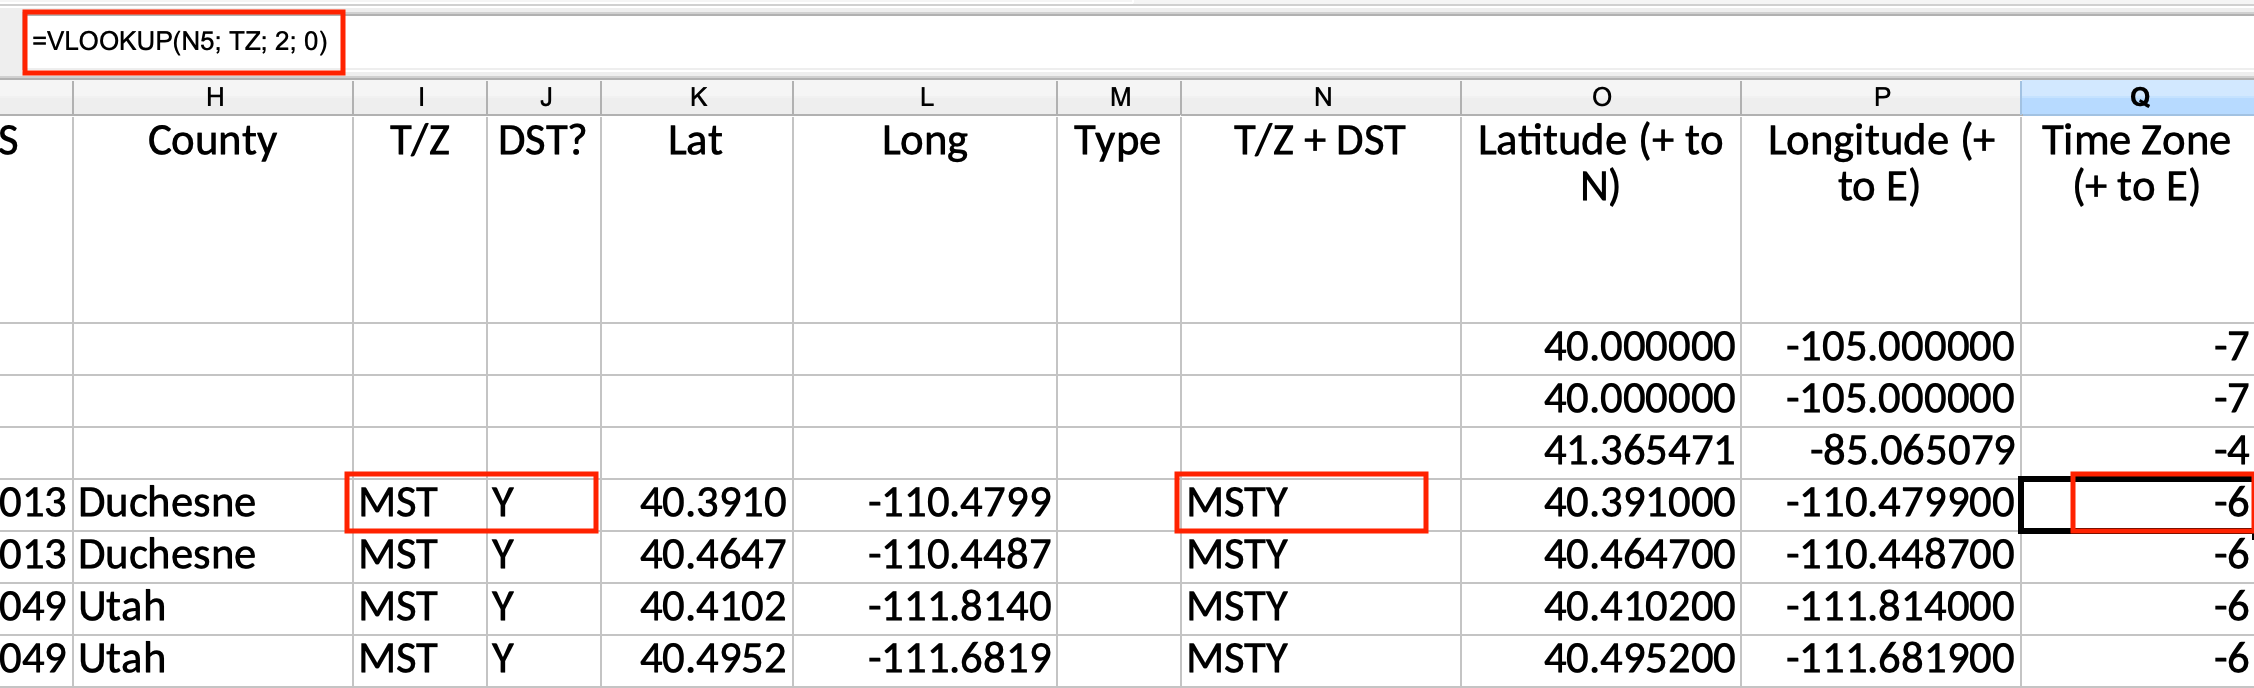The width and height of the screenshot is (2254, 688).
Task: Select column L header
Action: tap(925, 97)
